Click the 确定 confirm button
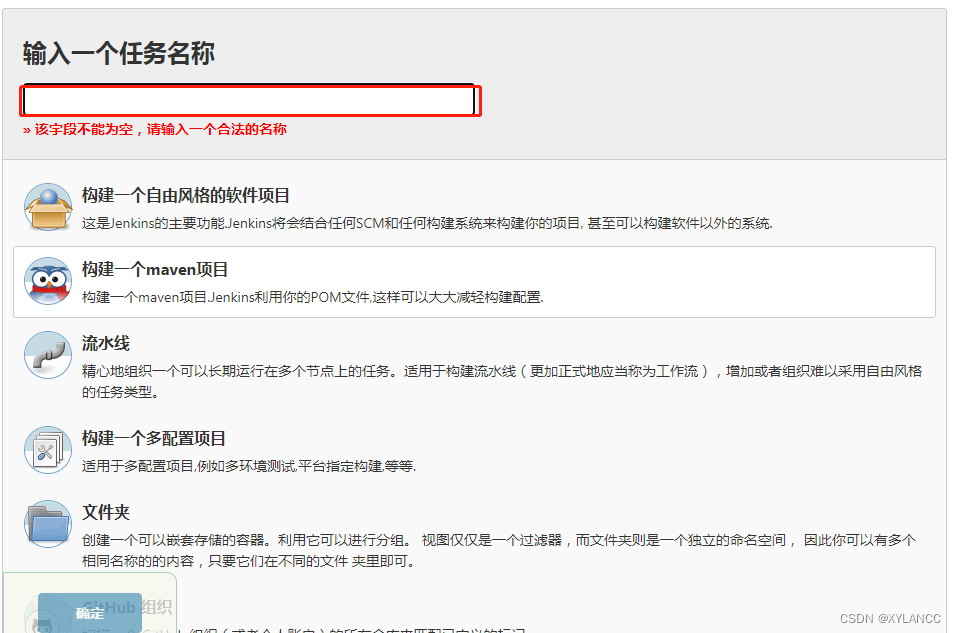The image size is (956, 633). tap(90, 613)
